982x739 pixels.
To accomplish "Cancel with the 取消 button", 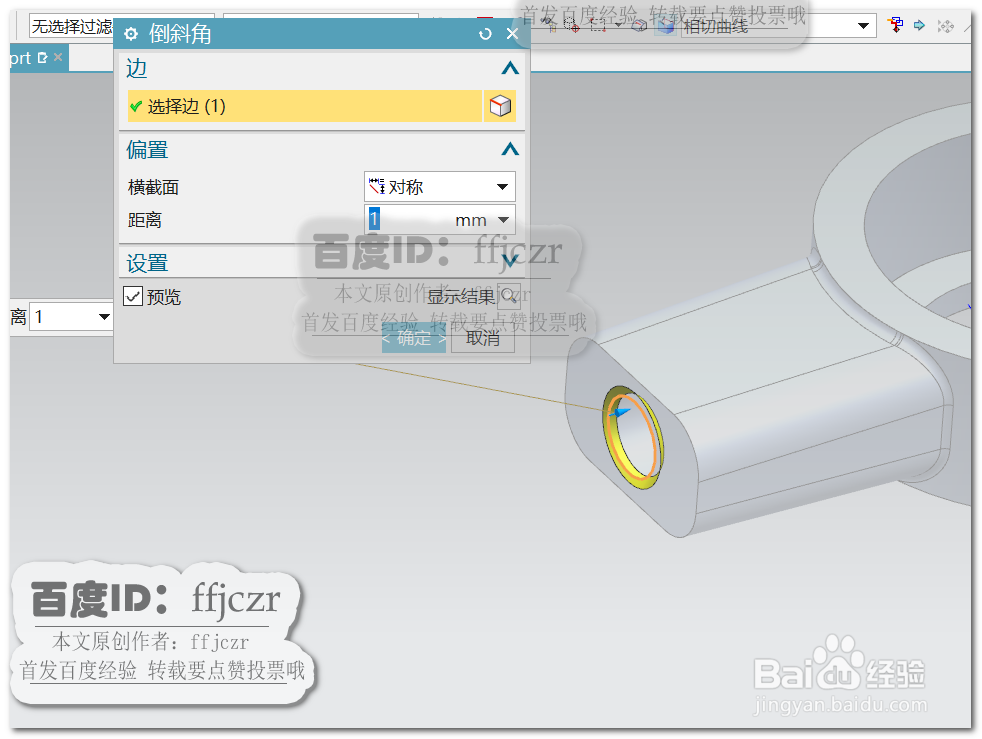I will (483, 339).
